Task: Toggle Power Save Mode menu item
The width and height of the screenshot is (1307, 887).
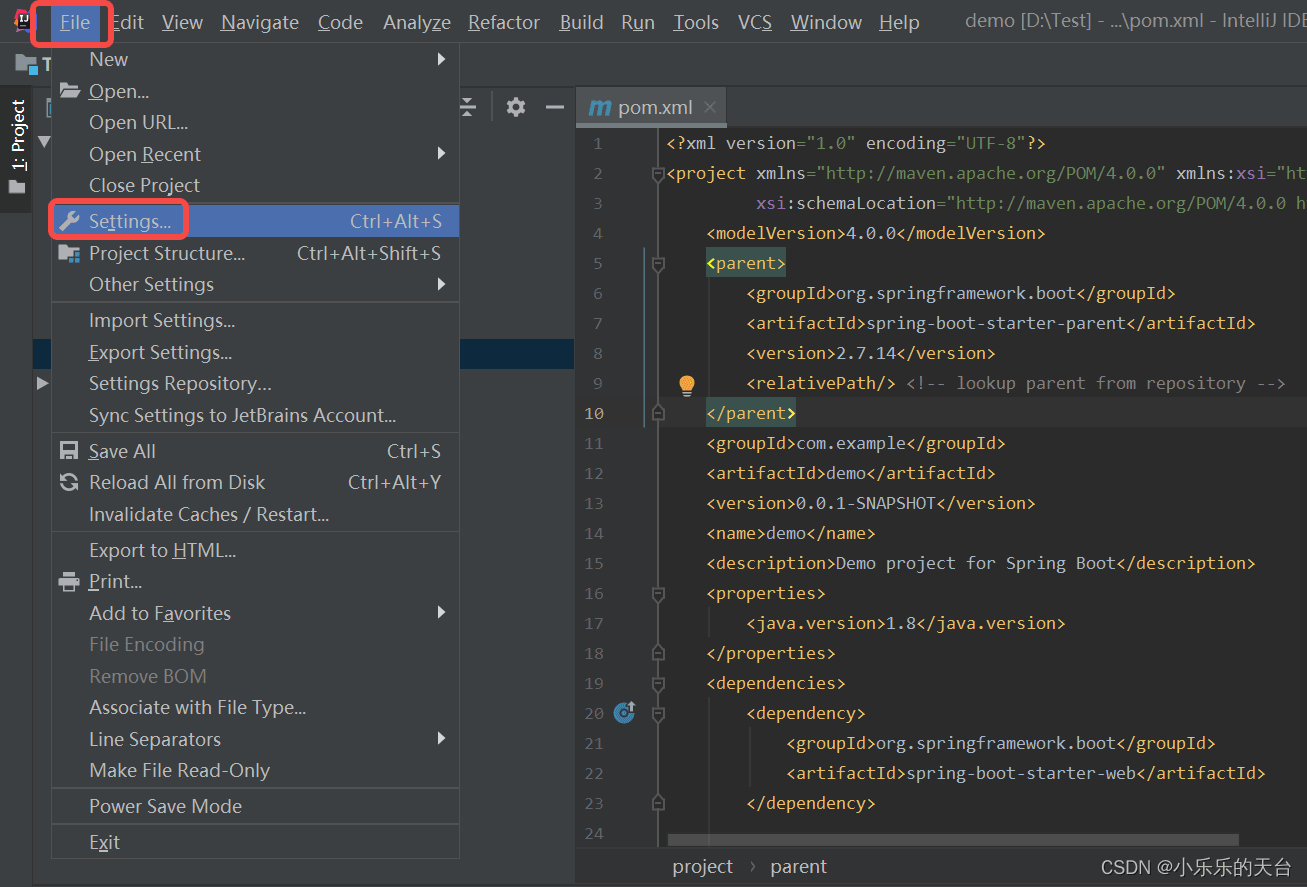Action: pyautogui.click(x=255, y=806)
